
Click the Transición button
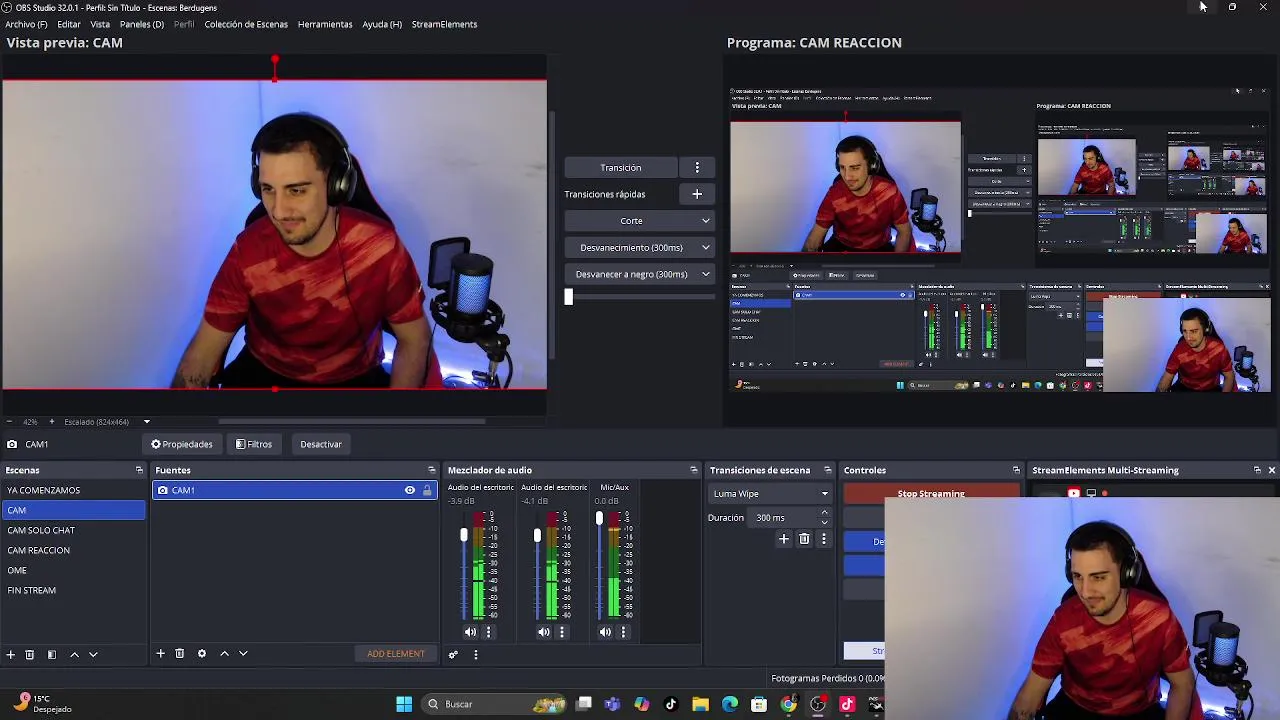[621, 168]
